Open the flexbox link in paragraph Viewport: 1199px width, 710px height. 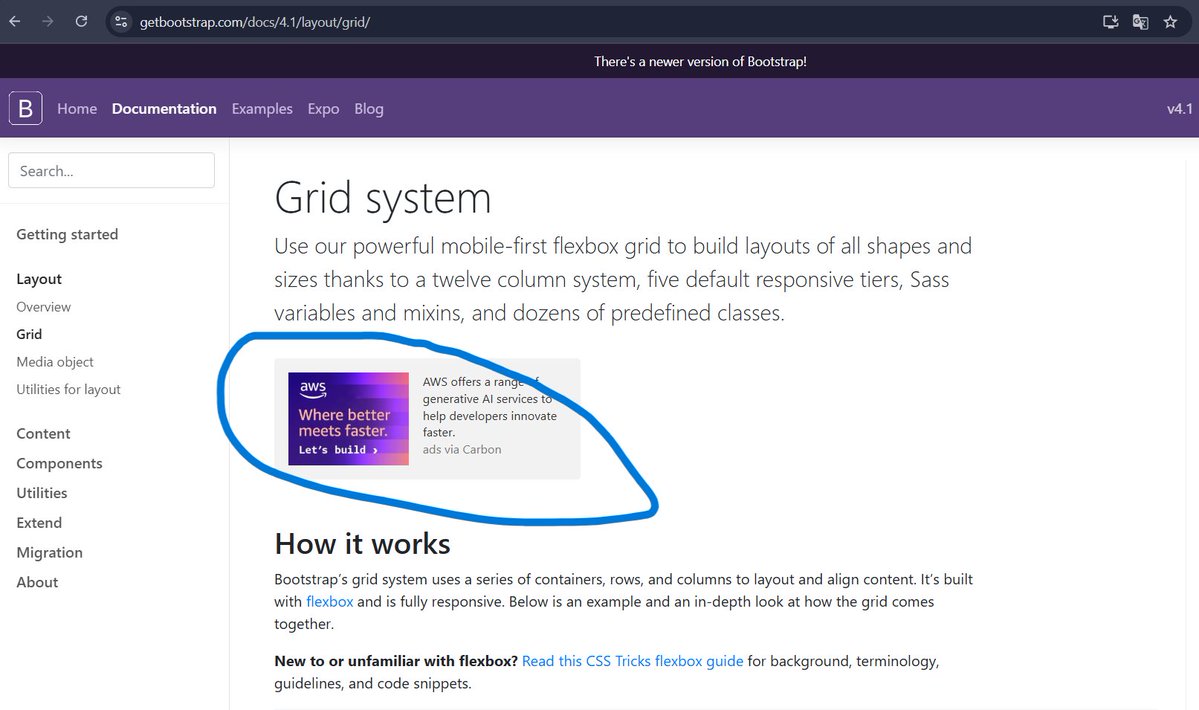[330, 601]
